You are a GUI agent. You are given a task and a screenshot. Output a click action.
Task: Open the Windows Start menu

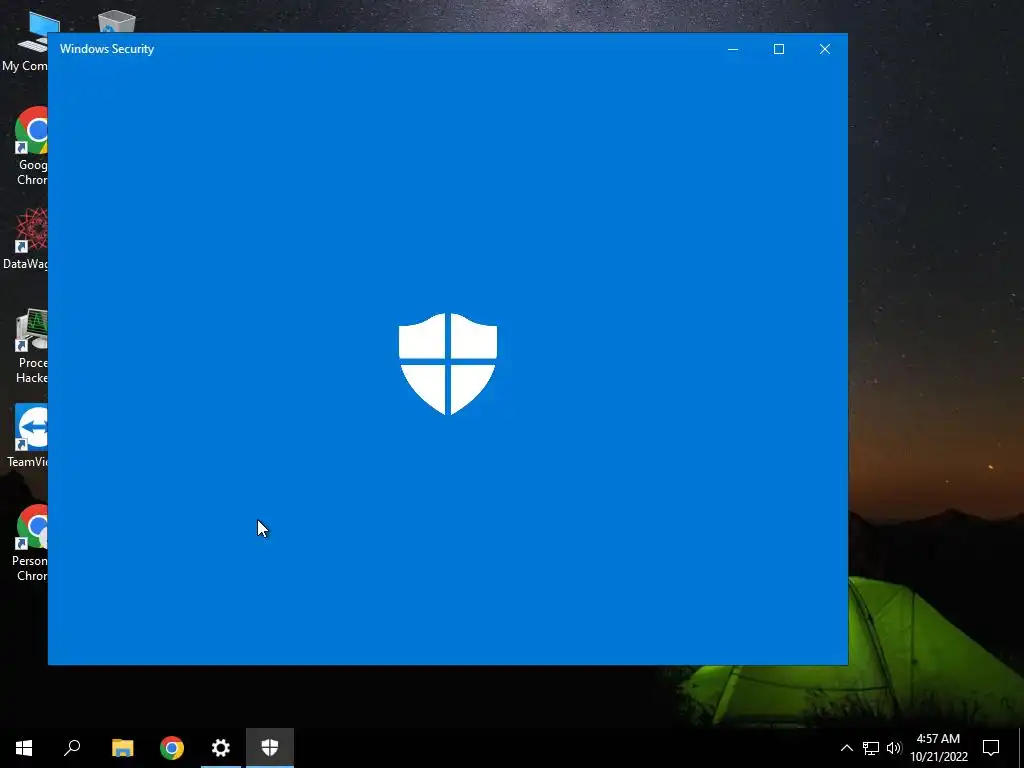[24, 748]
